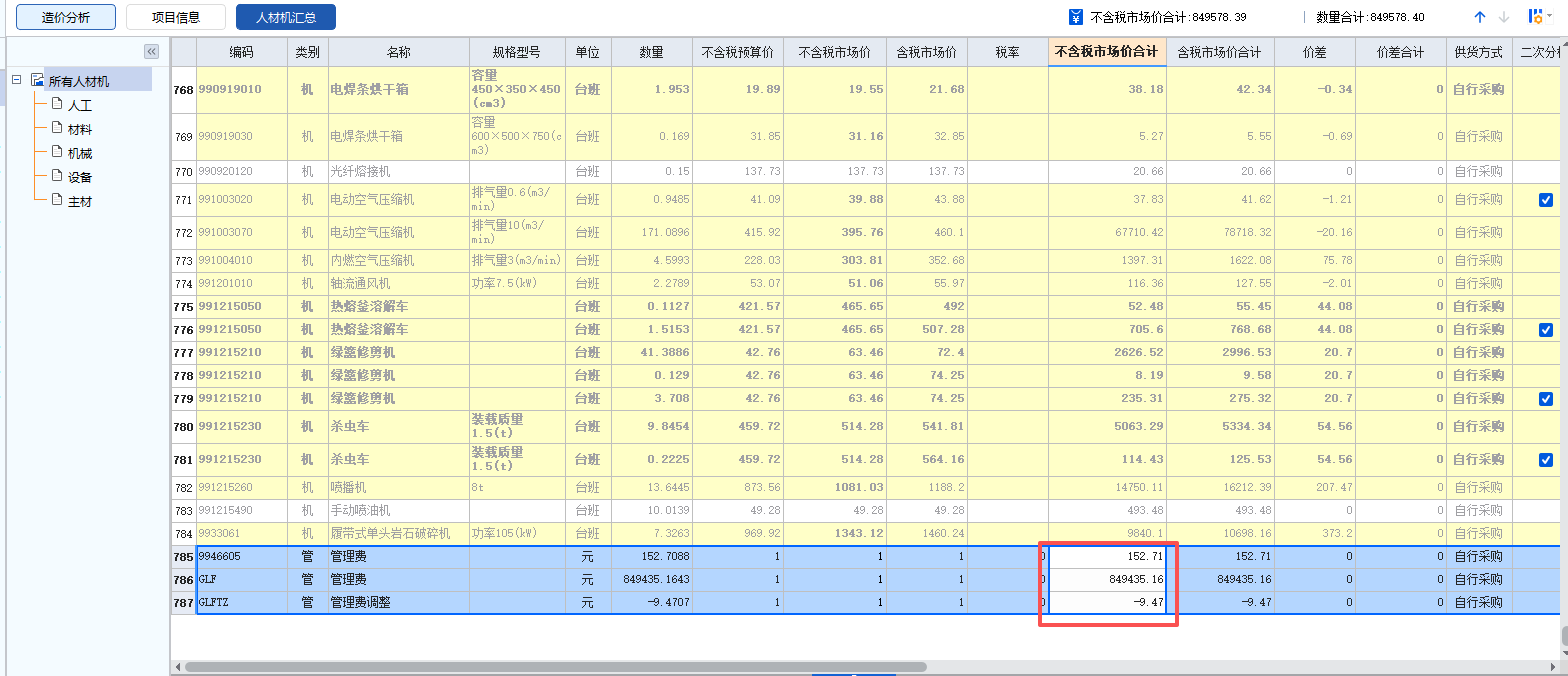
Task: Select the 设备 tree item
Action: (80, 177)
